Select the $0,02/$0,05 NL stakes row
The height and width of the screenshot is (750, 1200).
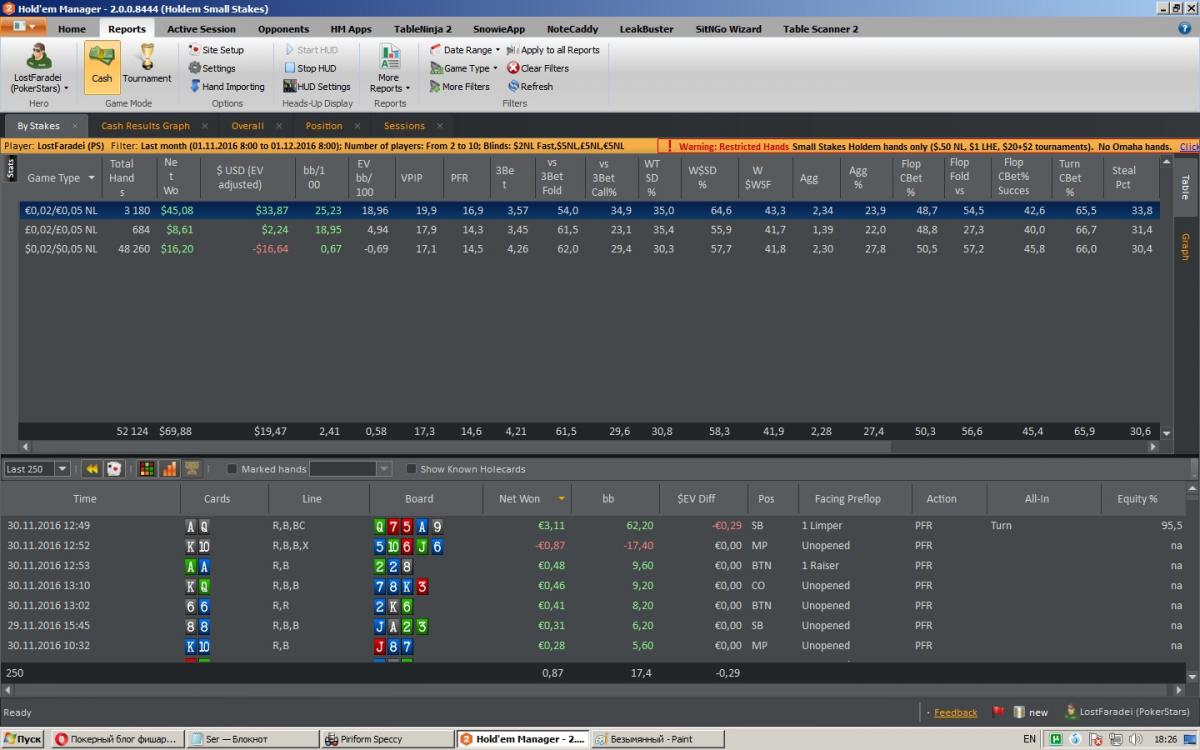coord(588,249)
